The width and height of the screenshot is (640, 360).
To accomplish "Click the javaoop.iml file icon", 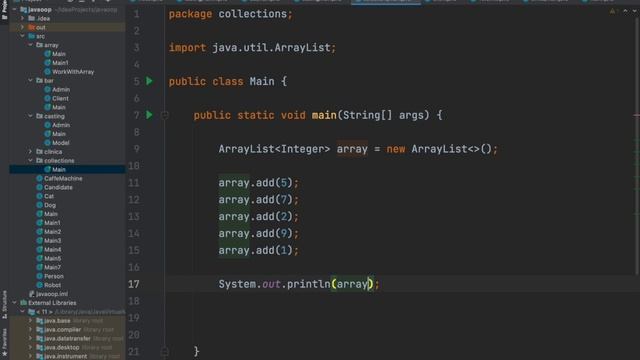I will 31,294.
